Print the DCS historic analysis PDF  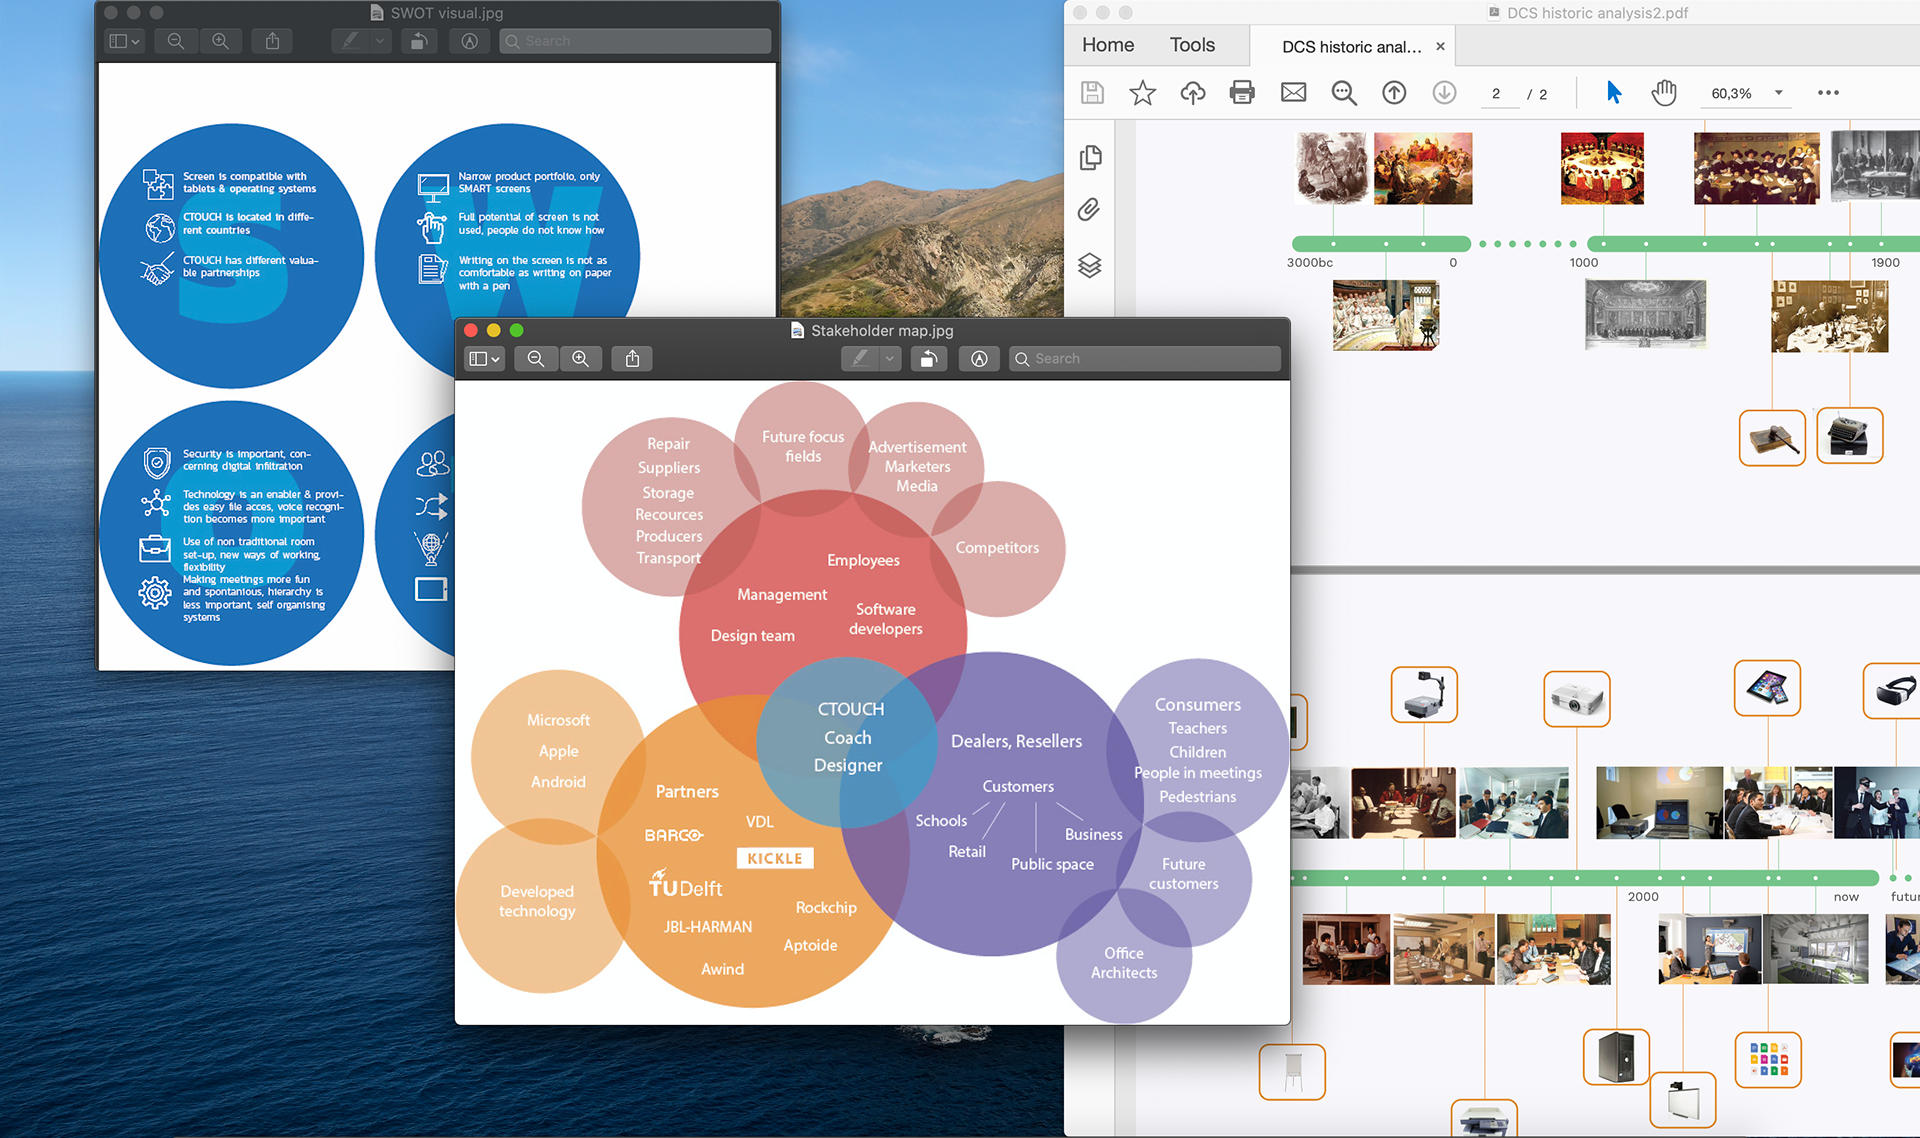[1242, 93]
